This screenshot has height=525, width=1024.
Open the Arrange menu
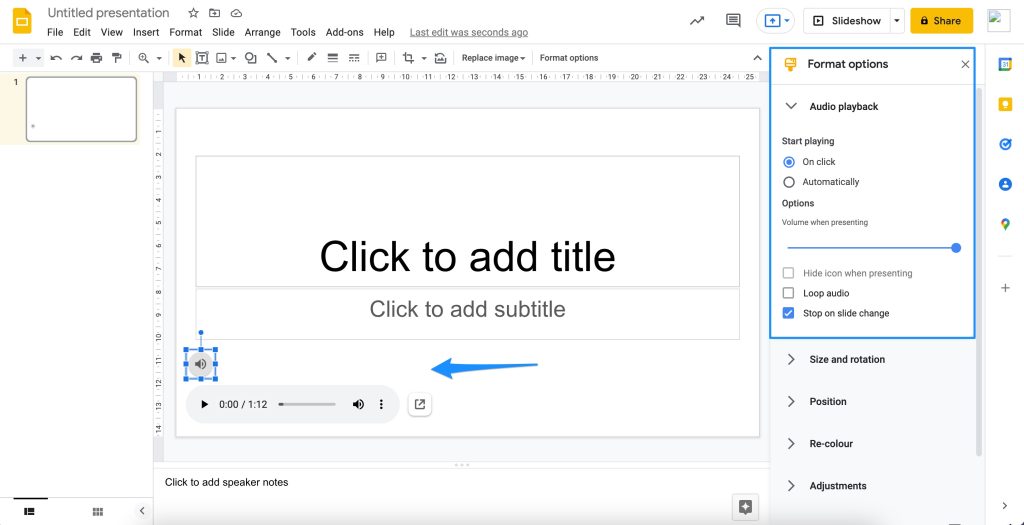[263, 32]
